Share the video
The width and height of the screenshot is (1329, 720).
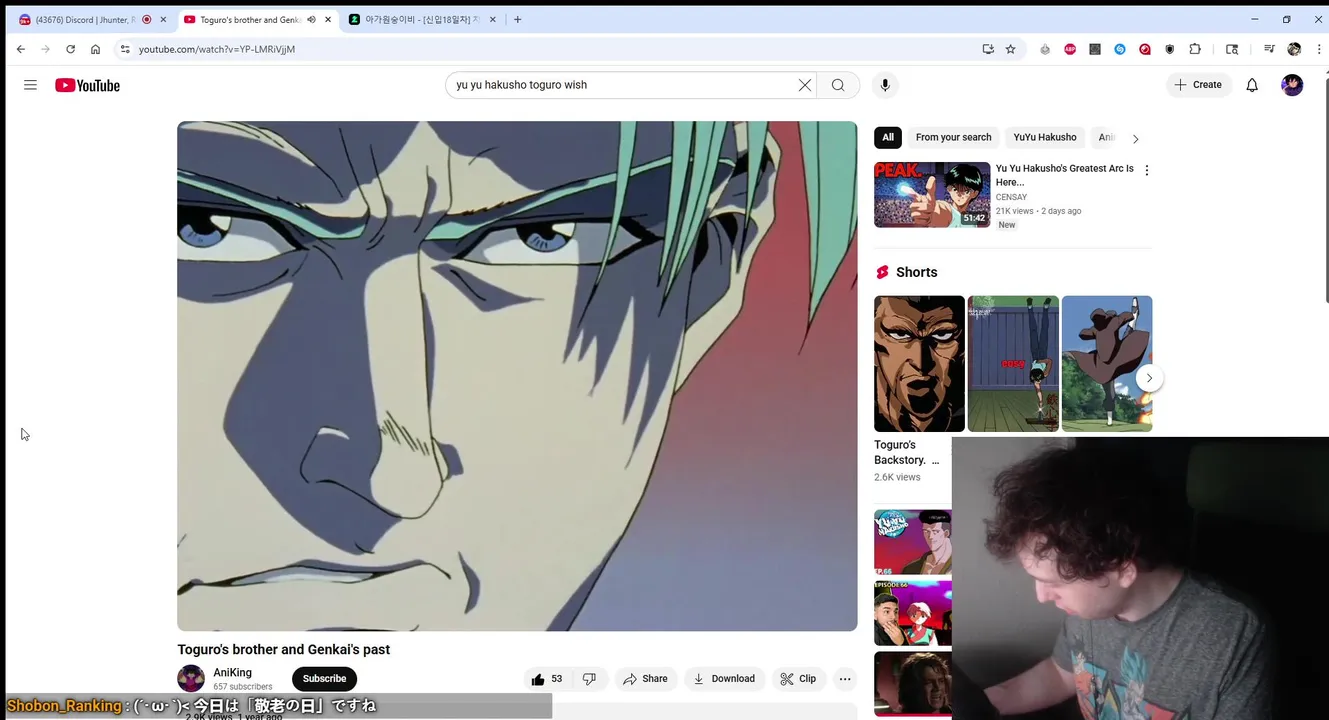click(645, 679)
